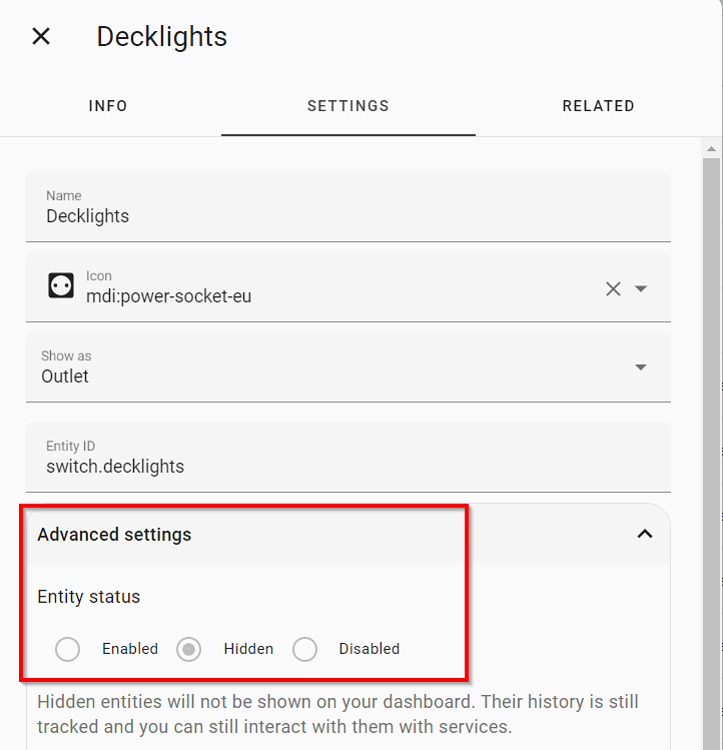Screen dimensions: 723x750
Task: Collapse the Advanced settings section
Action: point(645,534)
